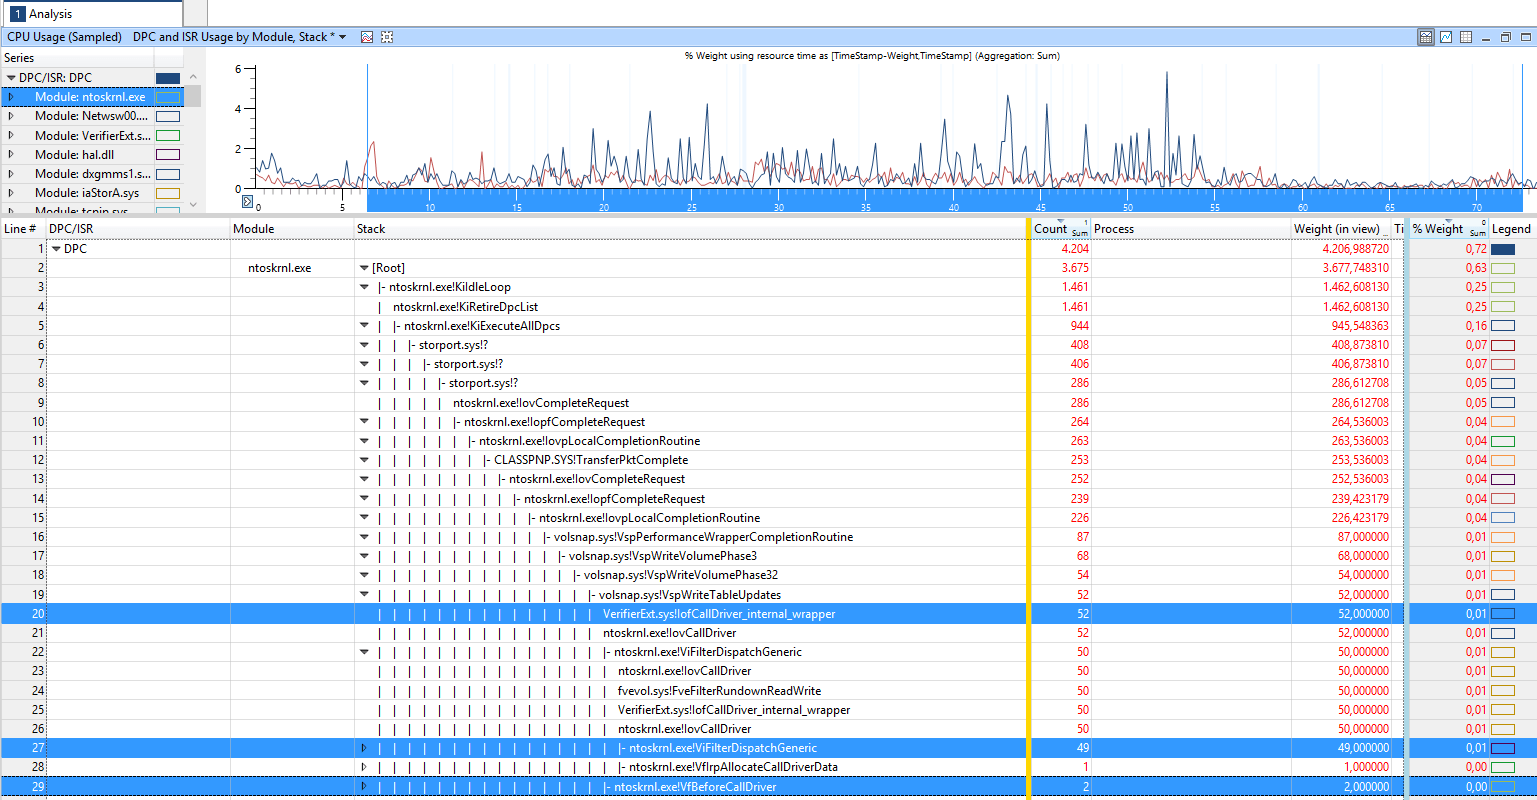
Task: Sort by Count column header
Action: 1060,229
